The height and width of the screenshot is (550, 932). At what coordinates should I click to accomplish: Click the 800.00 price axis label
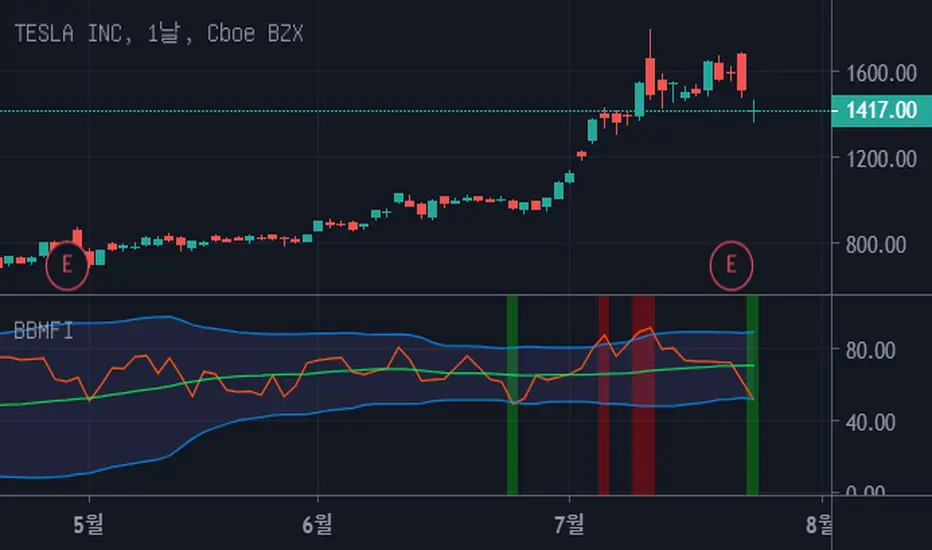pyautogui.click(x=876, y=244)
